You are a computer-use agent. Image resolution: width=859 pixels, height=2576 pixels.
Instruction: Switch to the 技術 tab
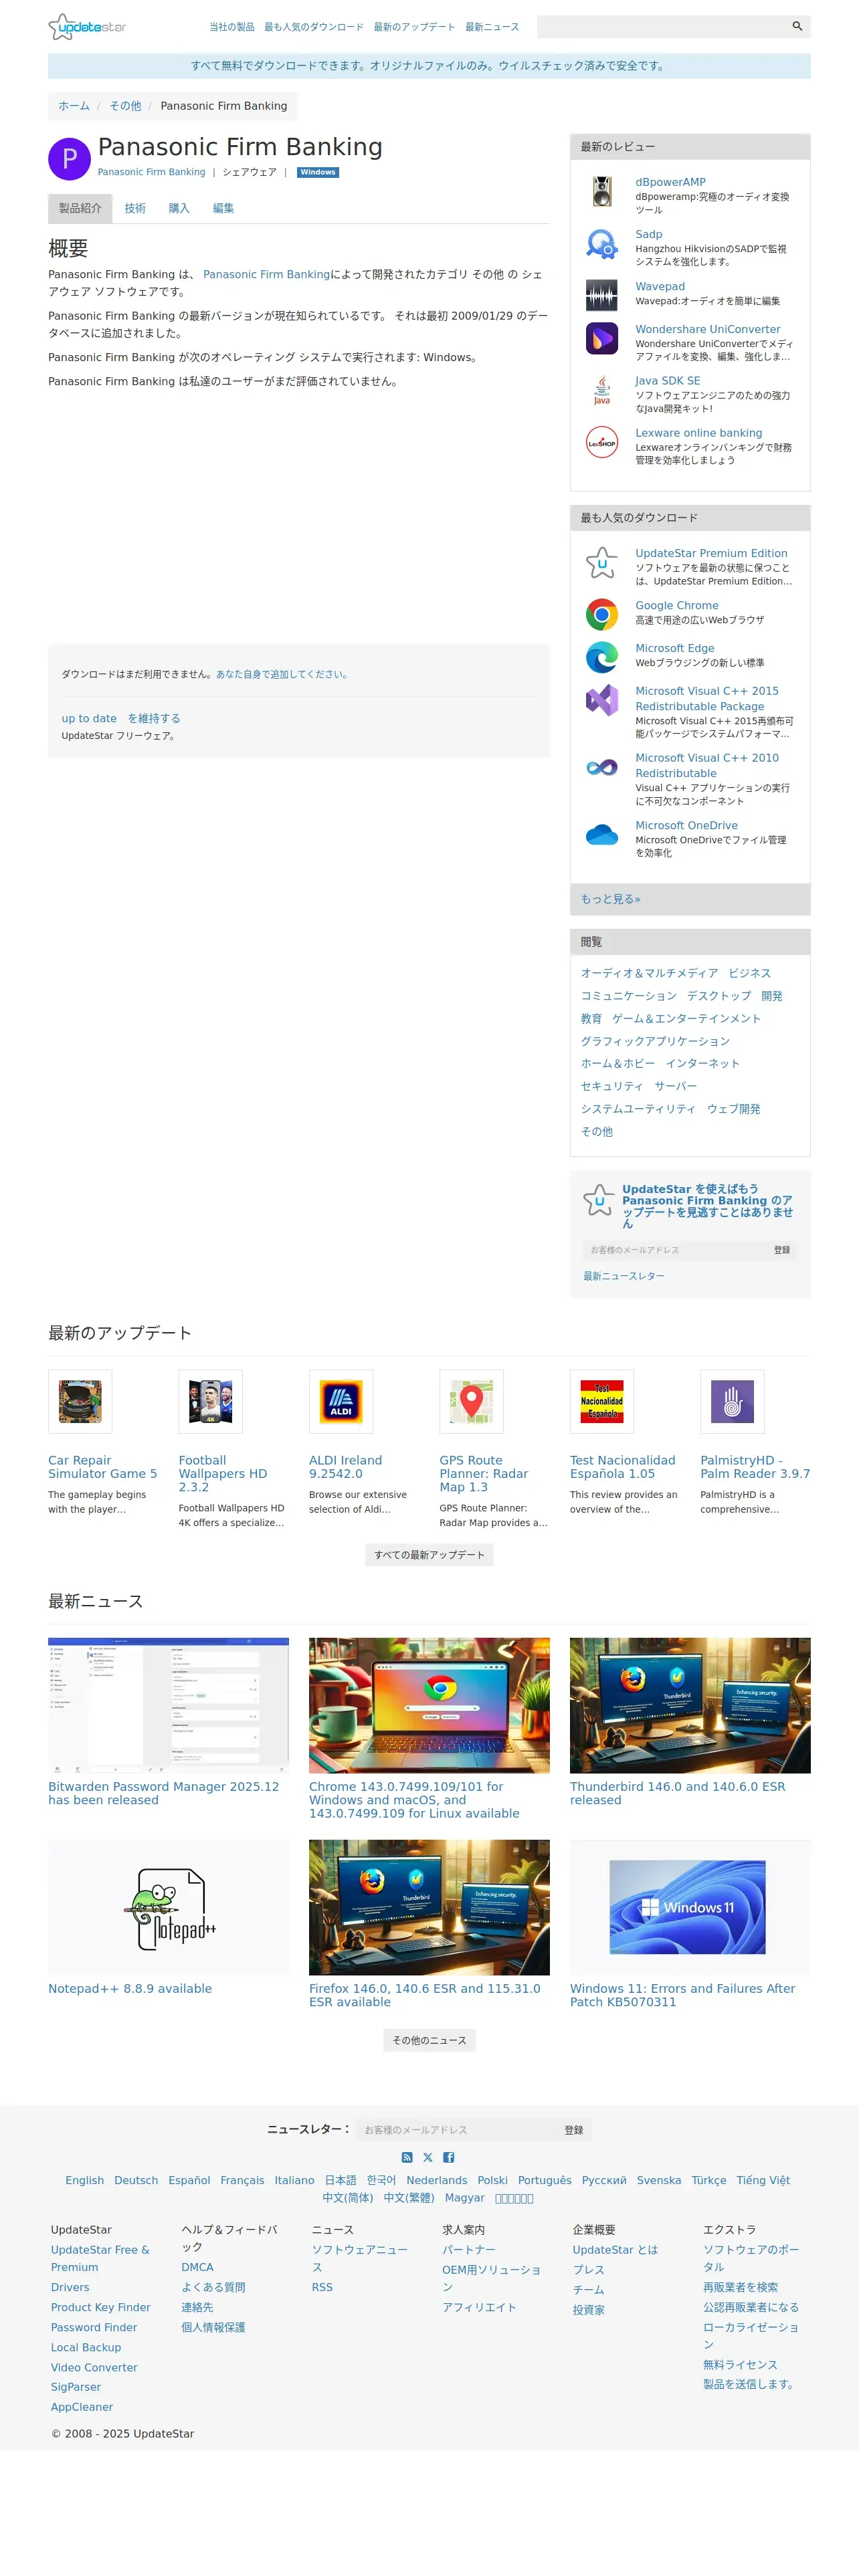(135, 208)
